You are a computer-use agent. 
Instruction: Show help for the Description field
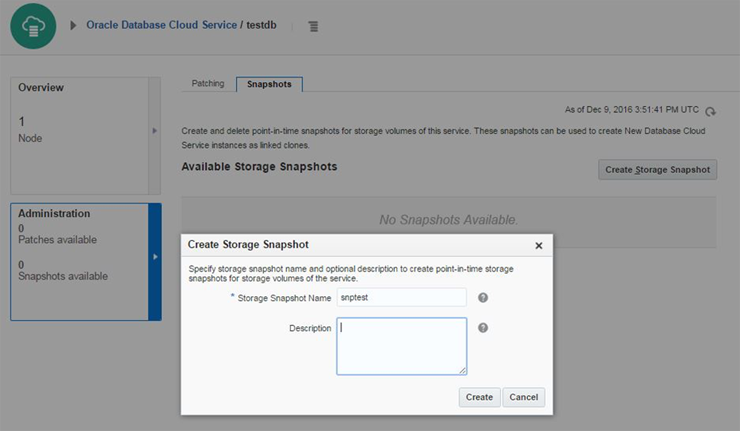[x=483, y=327]
